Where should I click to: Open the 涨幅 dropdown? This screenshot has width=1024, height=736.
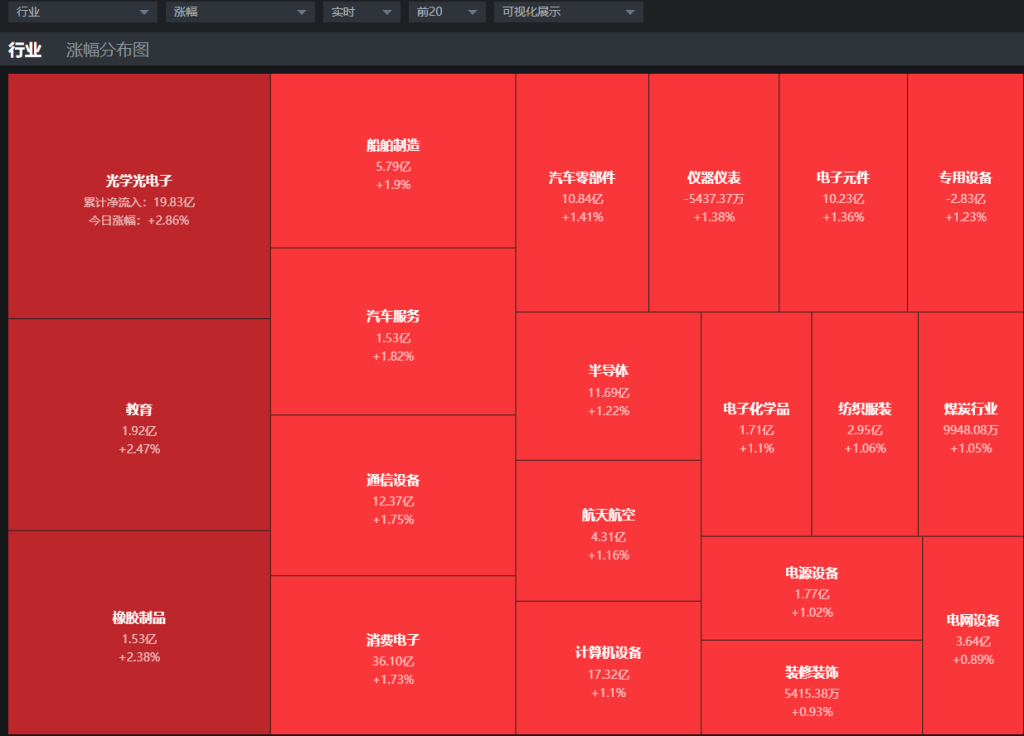click(x=240, y=12)
